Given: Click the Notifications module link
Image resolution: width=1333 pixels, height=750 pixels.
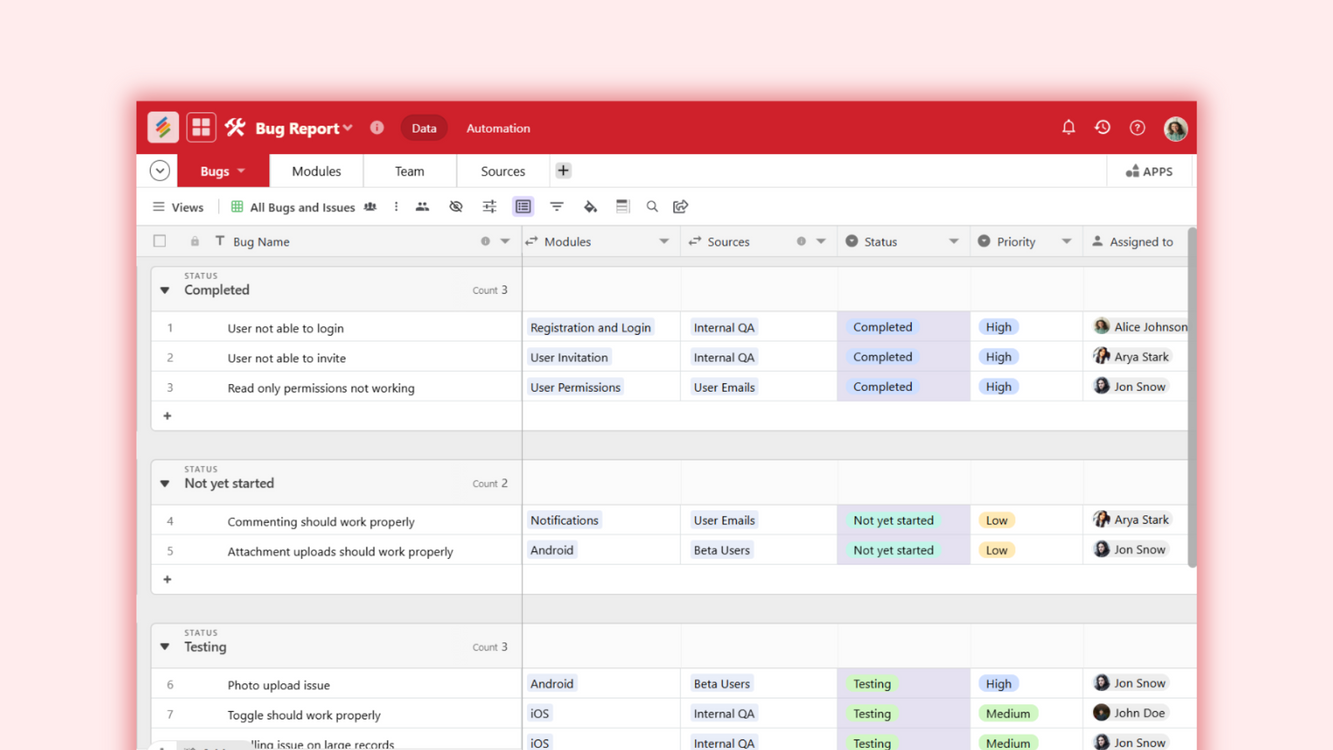Looking at the screenshot, I should point(564,520).
